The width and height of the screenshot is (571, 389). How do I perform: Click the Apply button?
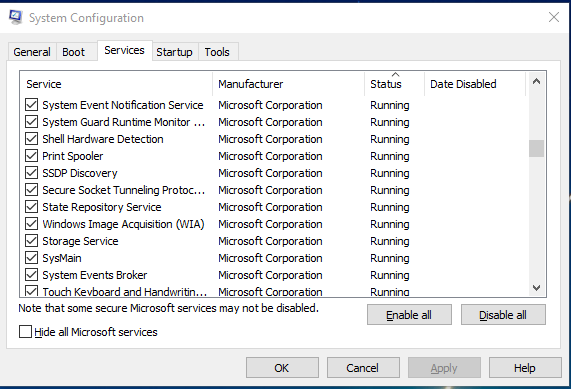coord(444,368)
